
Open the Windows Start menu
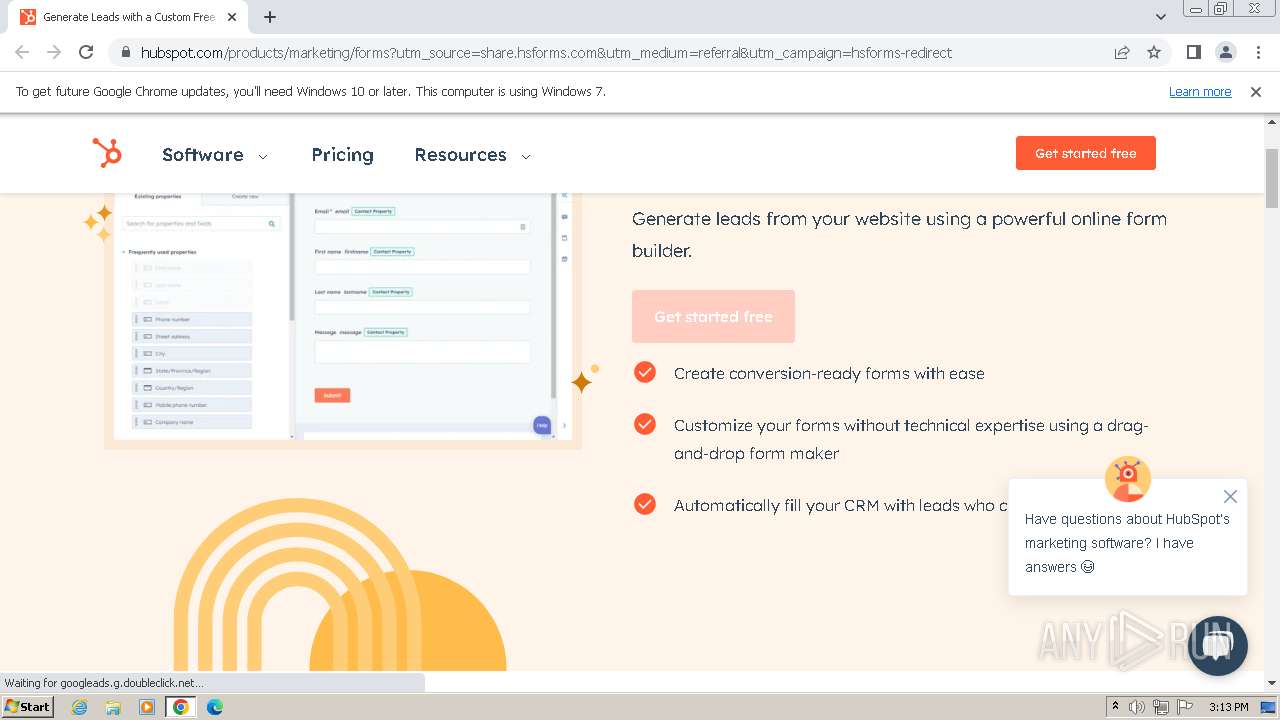28,707
